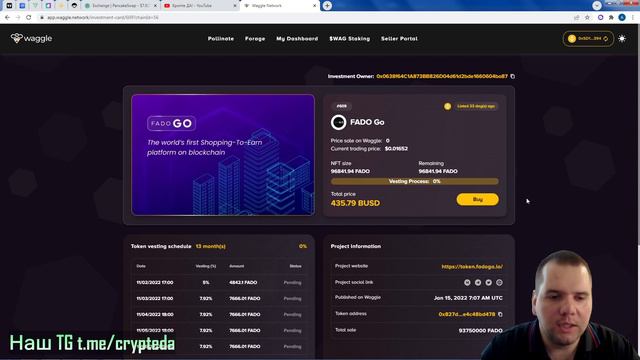
Task: Bookmark this page with star icon
Action: click(x=587, y=18)
